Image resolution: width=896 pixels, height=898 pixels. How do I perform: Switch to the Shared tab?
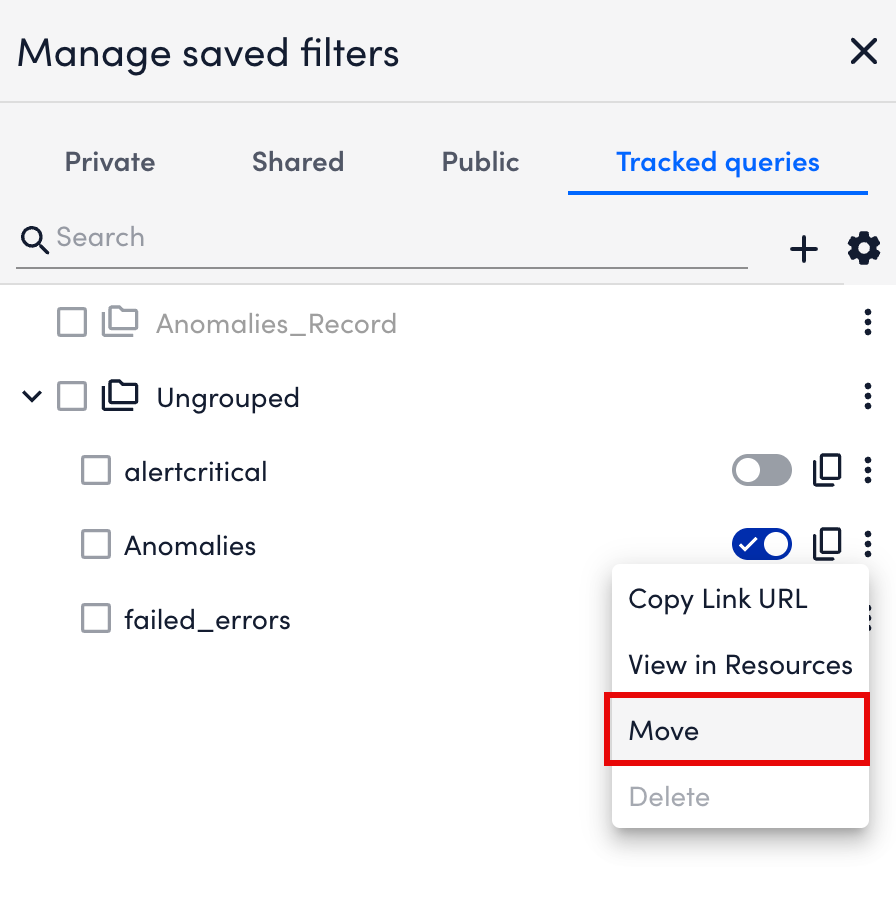point(297,162)
